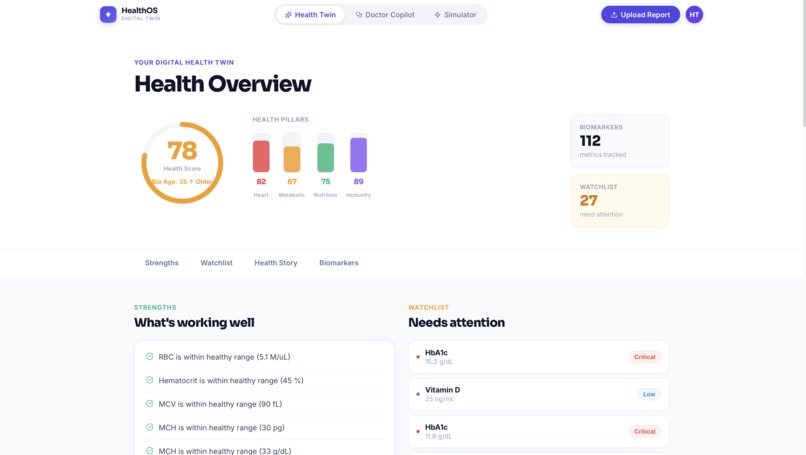The image size is (806, 455).
Task: Switch to the Health Twin view
Action: (310, 15)
